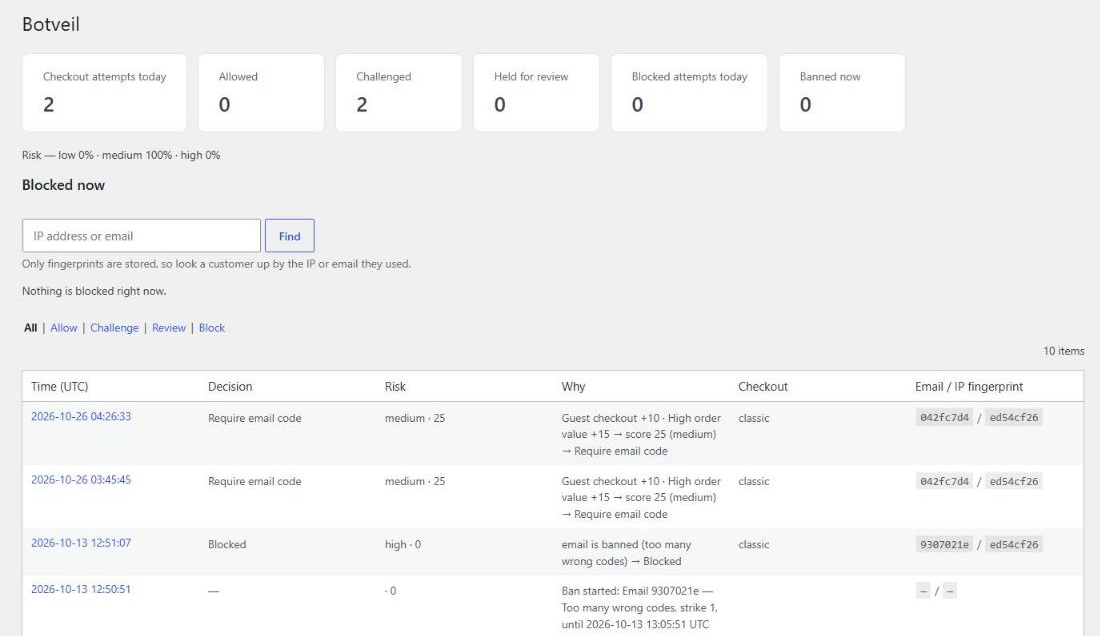Screen dimensions: 1100x636
Task: Click the Challenged stat card
Action: (x=398, y=93)
